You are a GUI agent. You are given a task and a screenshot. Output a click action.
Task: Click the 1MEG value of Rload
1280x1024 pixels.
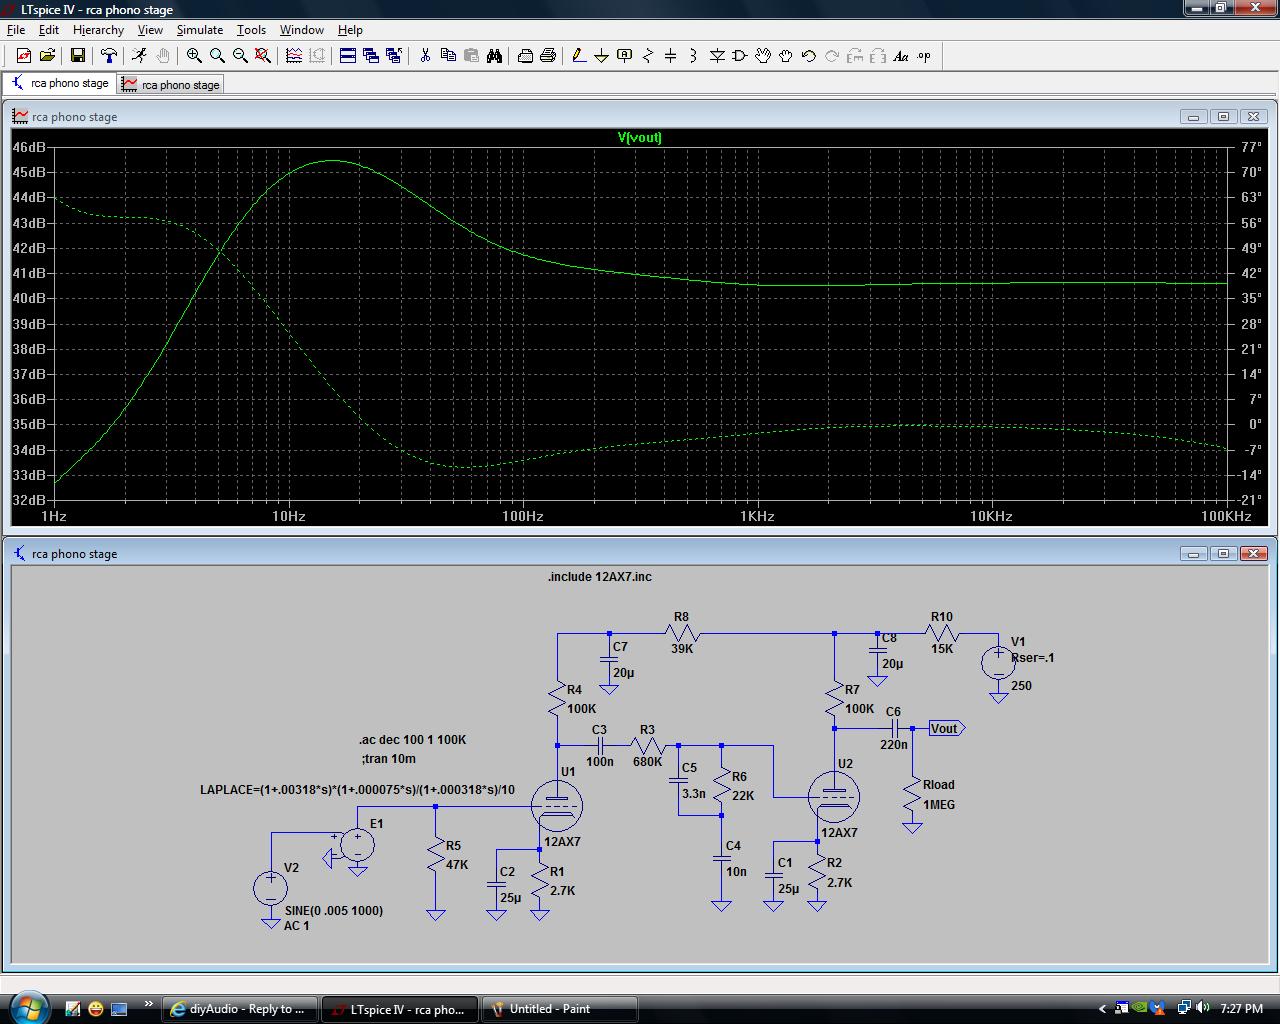938,805
